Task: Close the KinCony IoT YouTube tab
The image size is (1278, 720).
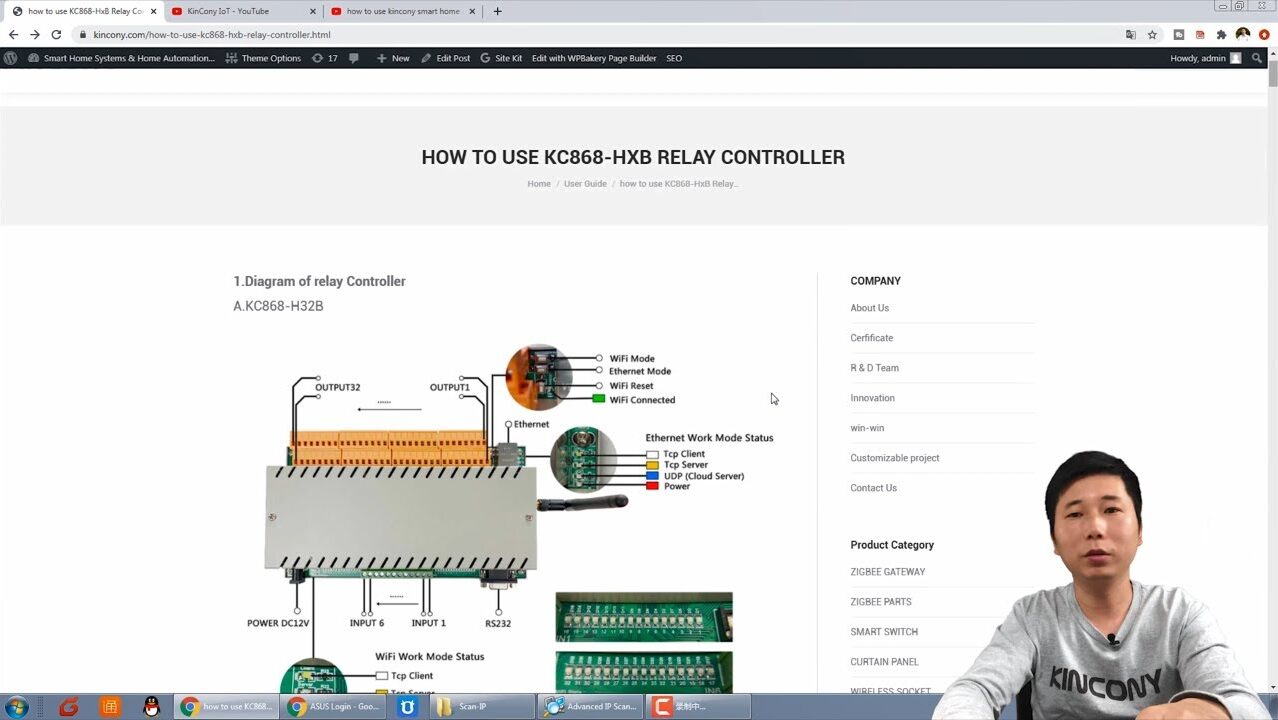Action: [x=313, y=11]
